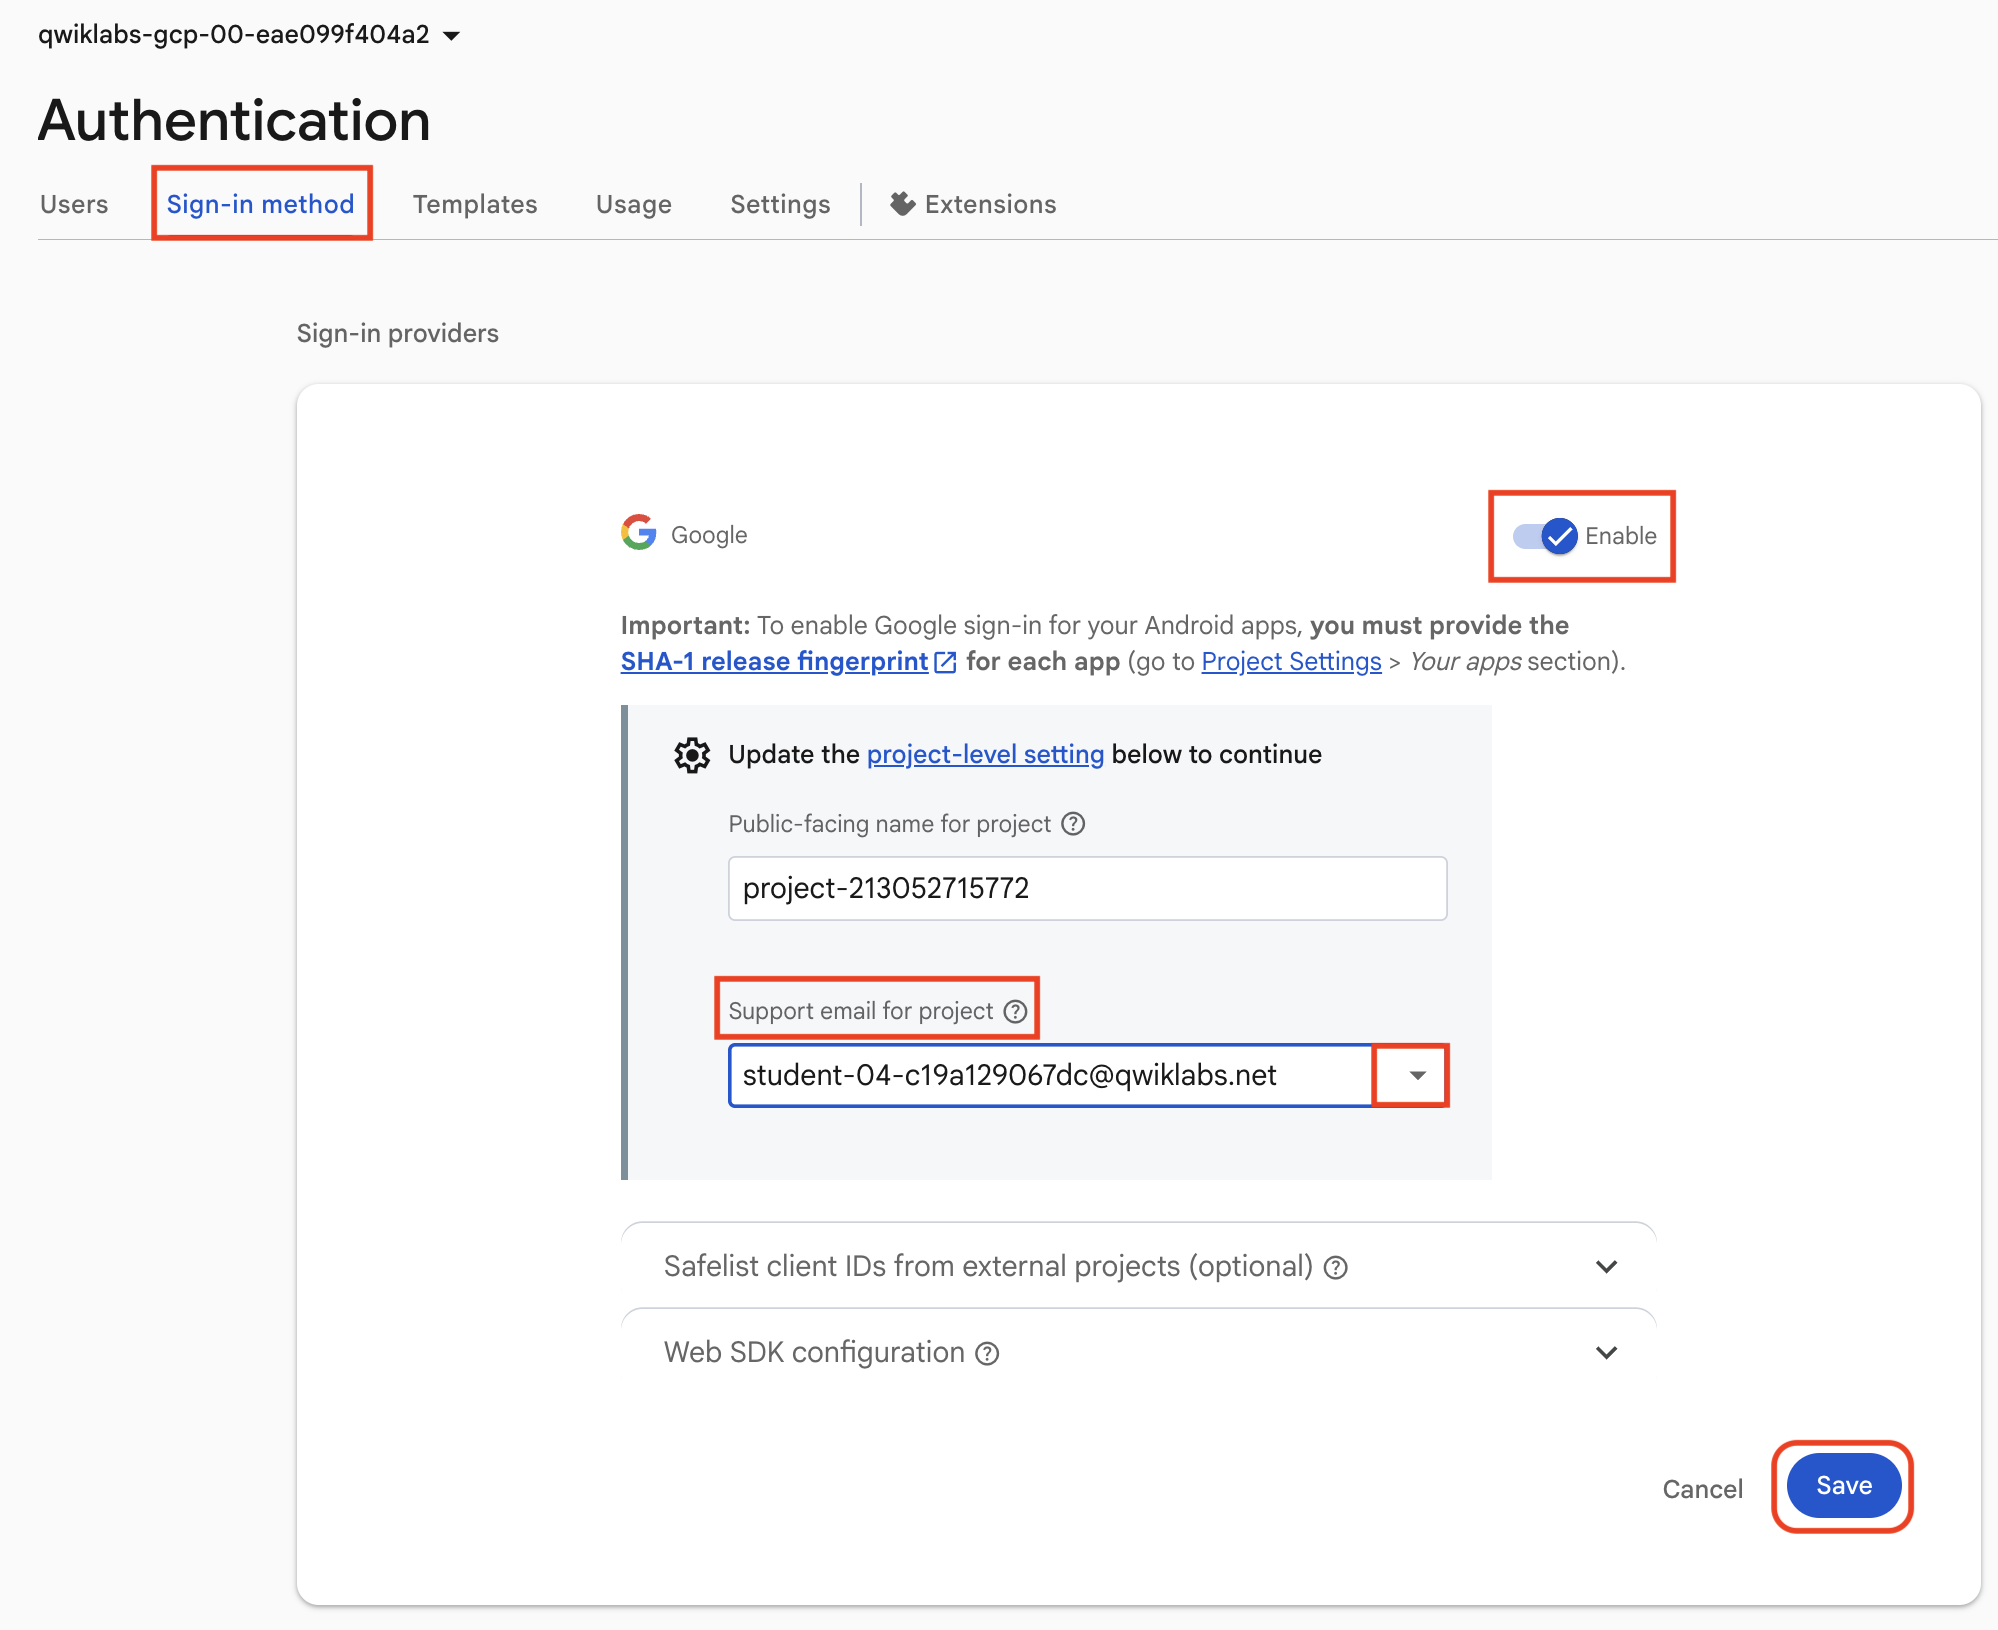Click the Extensions puzzle icon
1998x1630 pixels.
(x=903, y=204)
